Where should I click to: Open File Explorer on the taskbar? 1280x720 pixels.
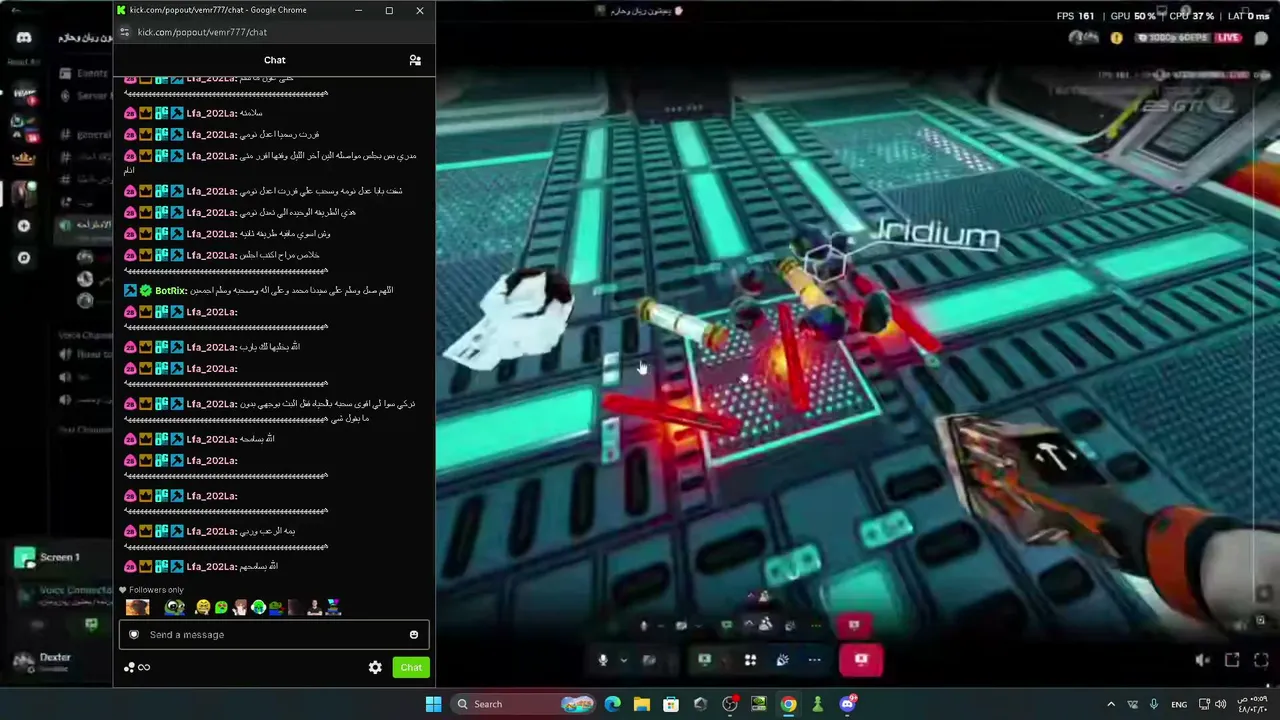tap(641, 704)
